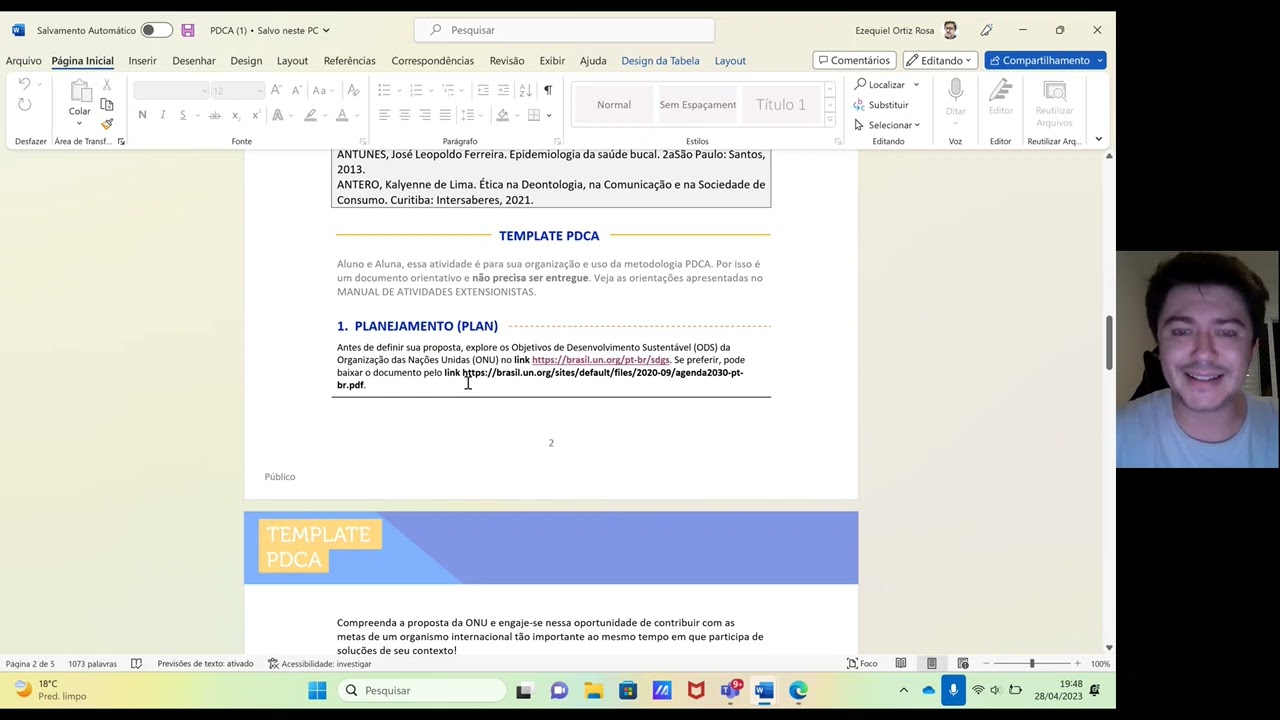This screenshot has height=720, width=1280.
Task: Open Microsoft Edge from the taskbar
Action: (x=798, y=690)
